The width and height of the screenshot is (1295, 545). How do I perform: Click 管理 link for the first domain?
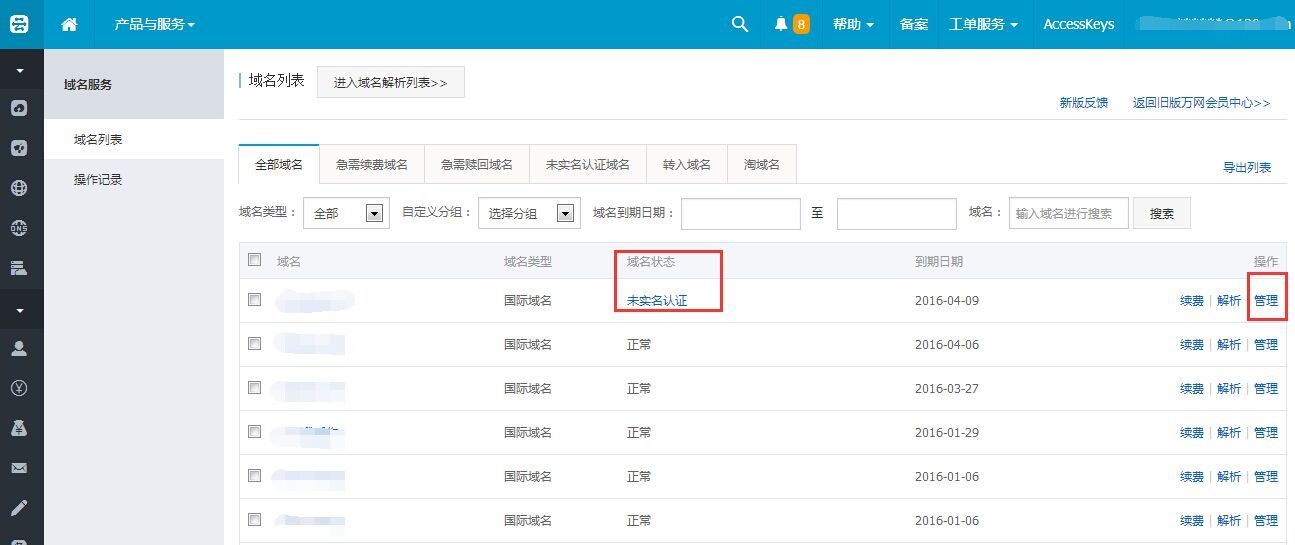click(x=1266, y=300)
